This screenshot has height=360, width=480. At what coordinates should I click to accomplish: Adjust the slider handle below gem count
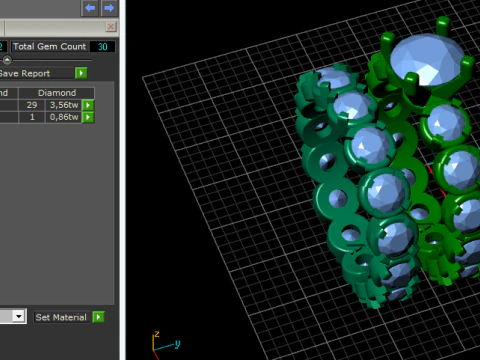click(7, 60)
